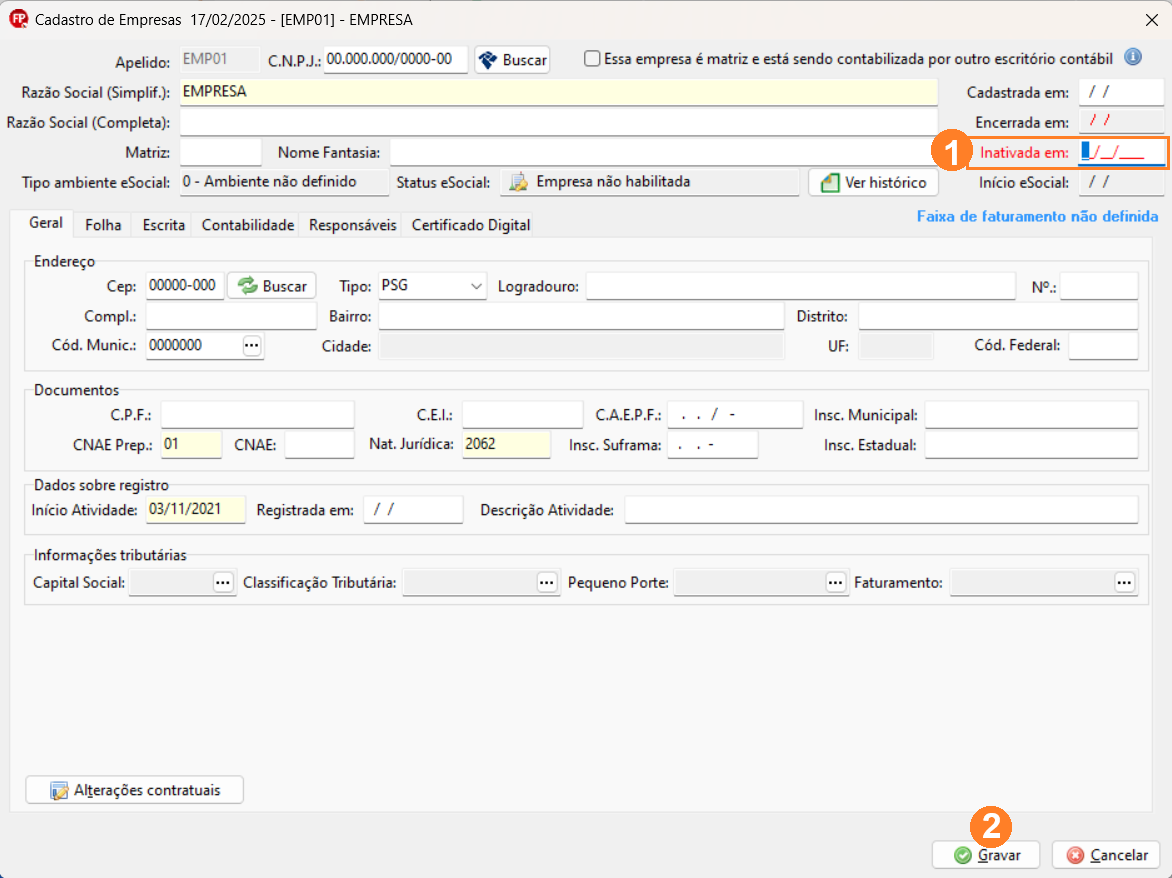This screenshot has width=1172, height=878.
Task: Click the C.P.F. input field
Action: click(x=257, y=415)
